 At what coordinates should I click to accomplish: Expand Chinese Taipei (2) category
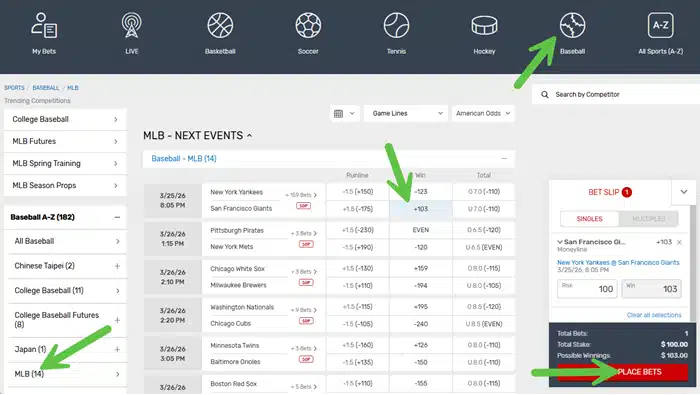pyautogui.click(x=117, y=266)
